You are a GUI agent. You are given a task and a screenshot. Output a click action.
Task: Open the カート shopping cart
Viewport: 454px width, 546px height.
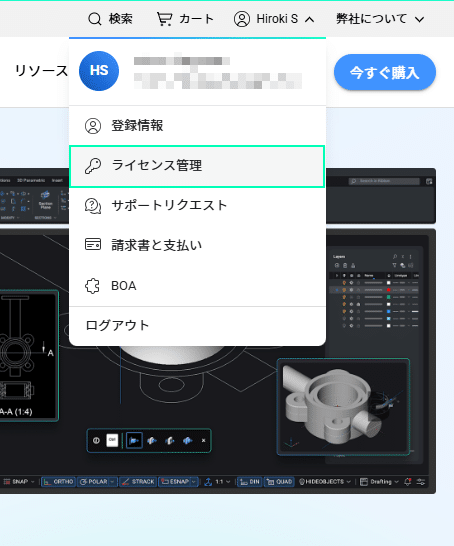[185, 19]
